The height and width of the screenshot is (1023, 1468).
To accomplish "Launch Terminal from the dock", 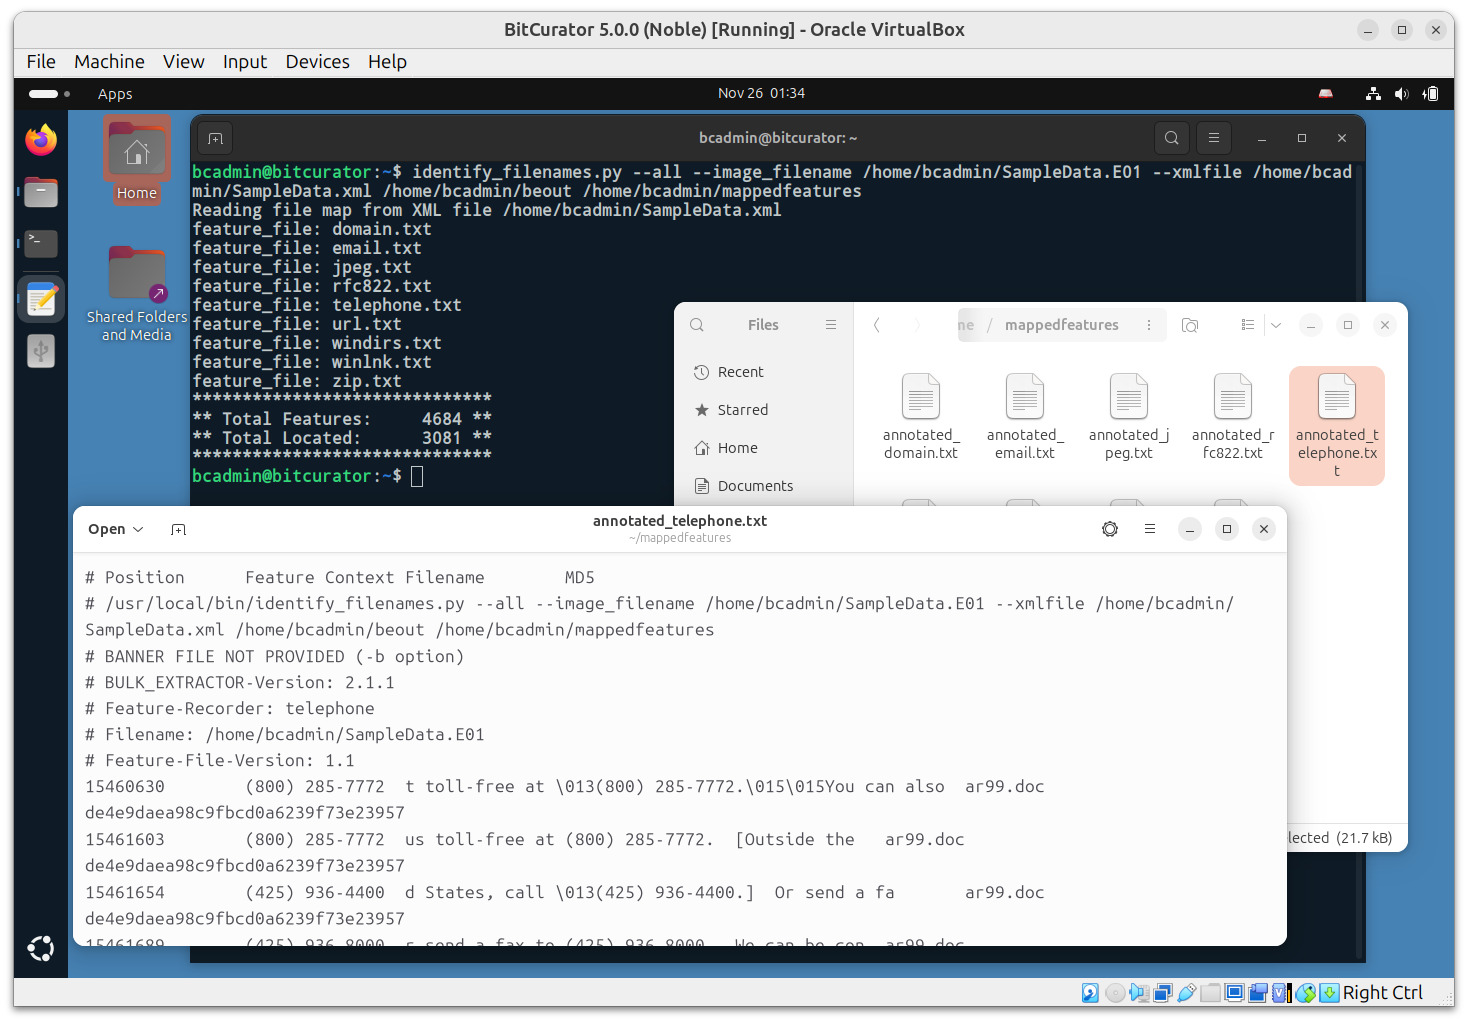I will (x=41, y=243).
